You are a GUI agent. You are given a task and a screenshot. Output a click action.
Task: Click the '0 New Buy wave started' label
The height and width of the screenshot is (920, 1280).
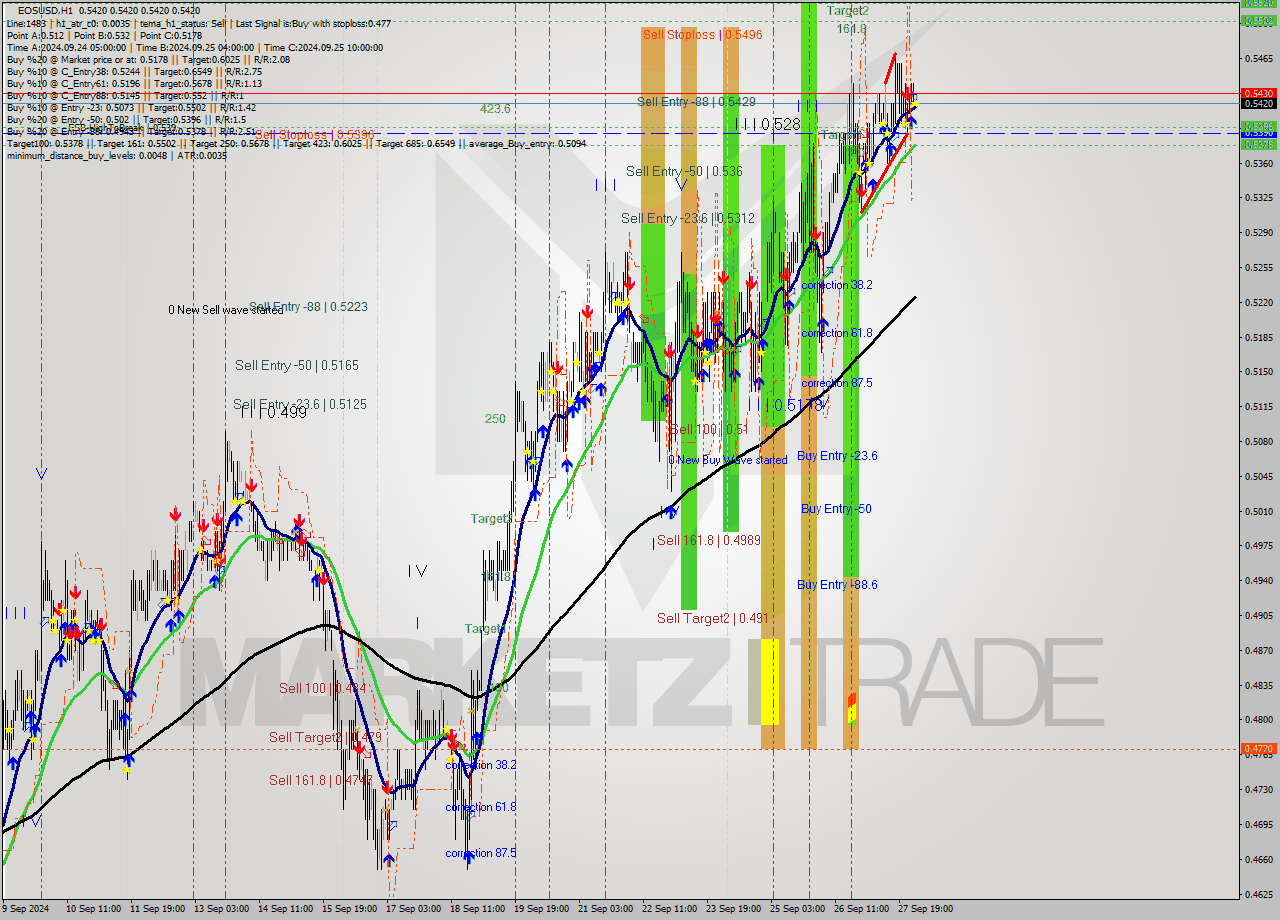point(727,460)
